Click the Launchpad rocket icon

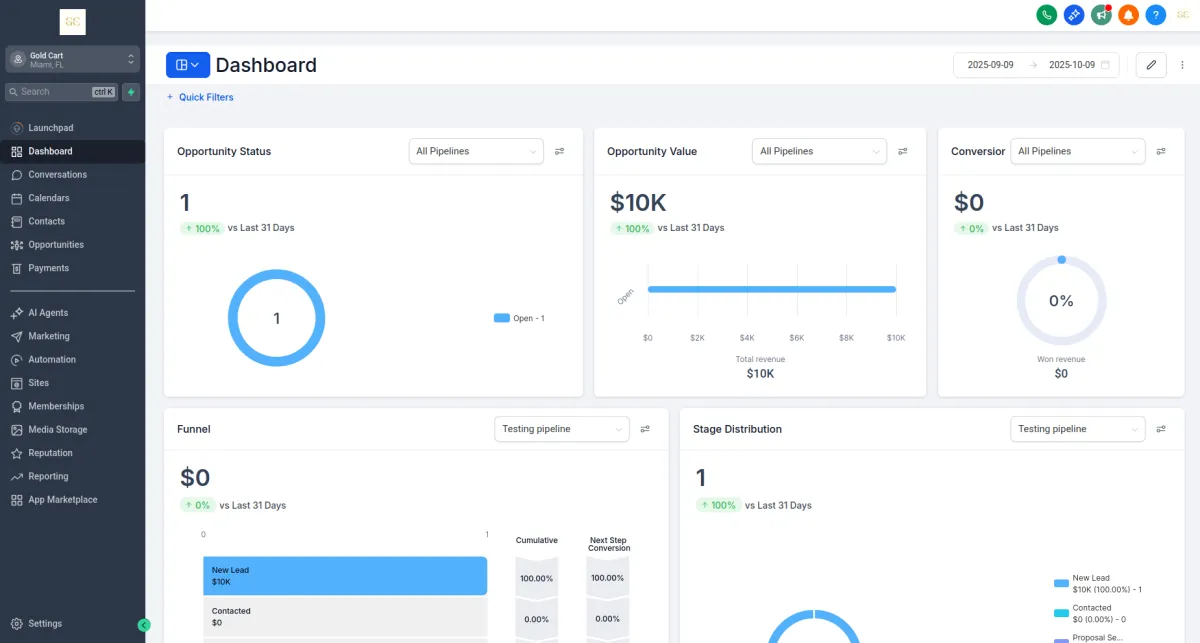tap(17, 128)
